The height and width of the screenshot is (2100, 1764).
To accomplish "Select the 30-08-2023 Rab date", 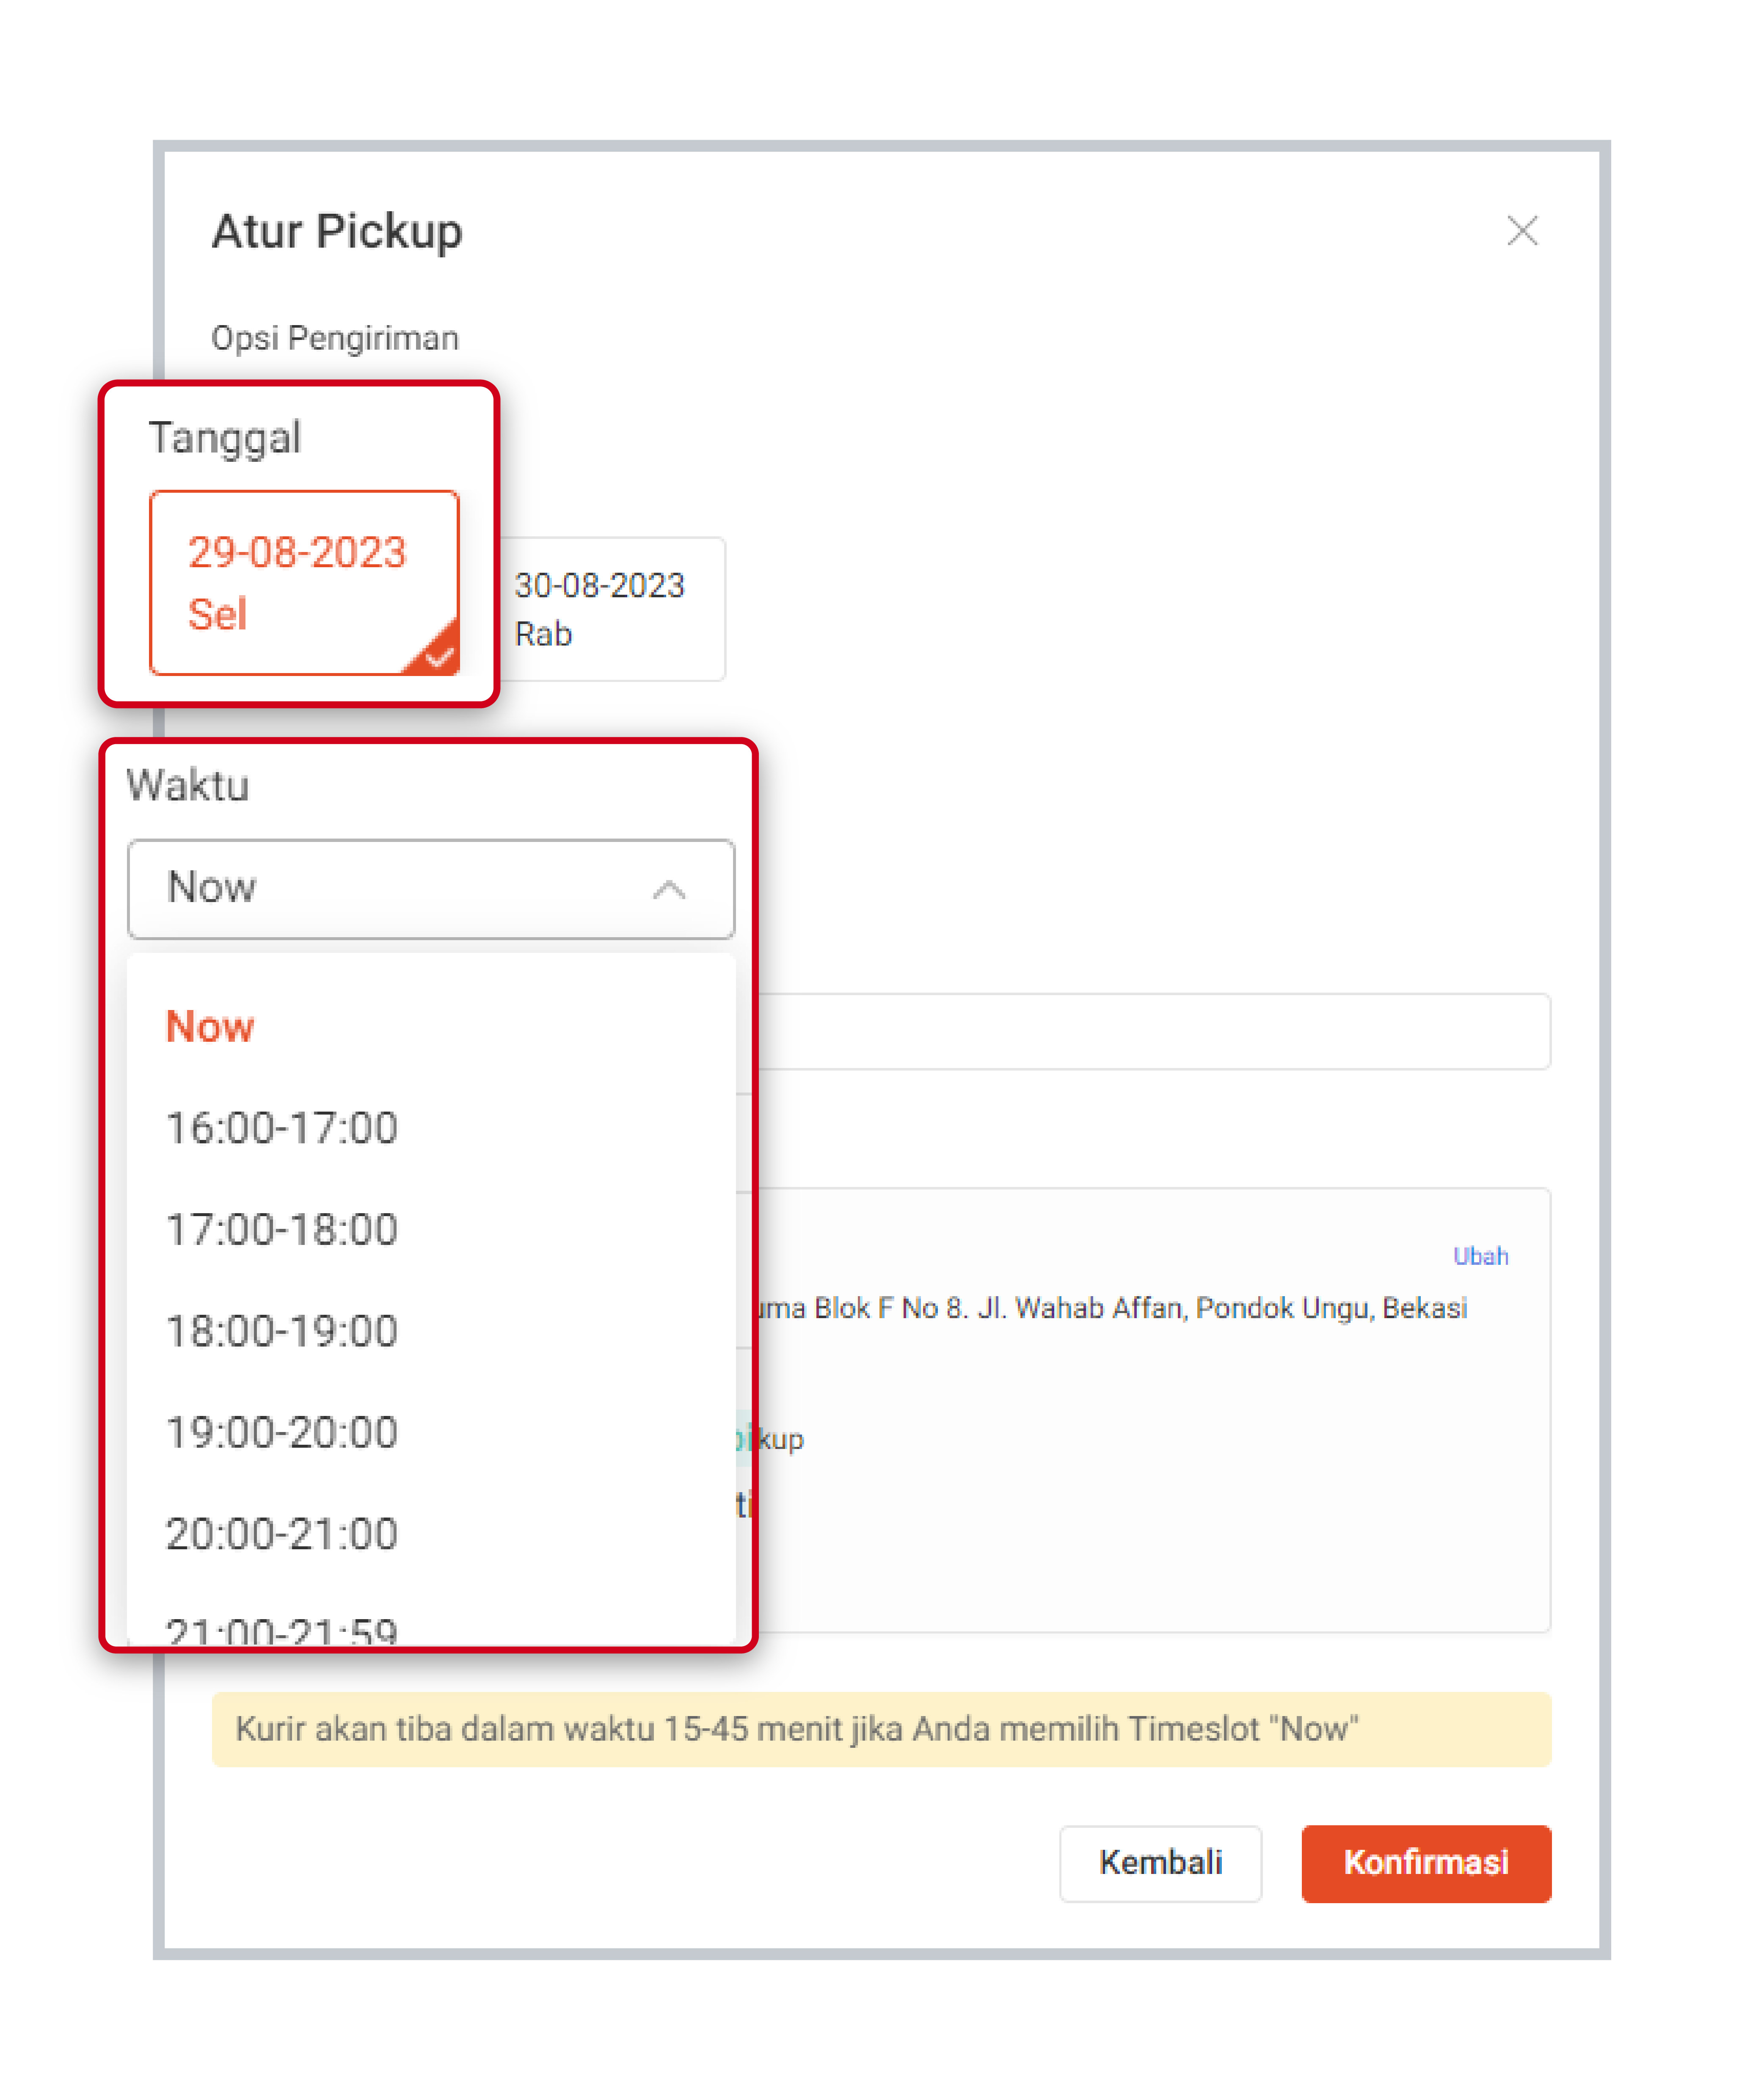I will (x=612, y=609).
